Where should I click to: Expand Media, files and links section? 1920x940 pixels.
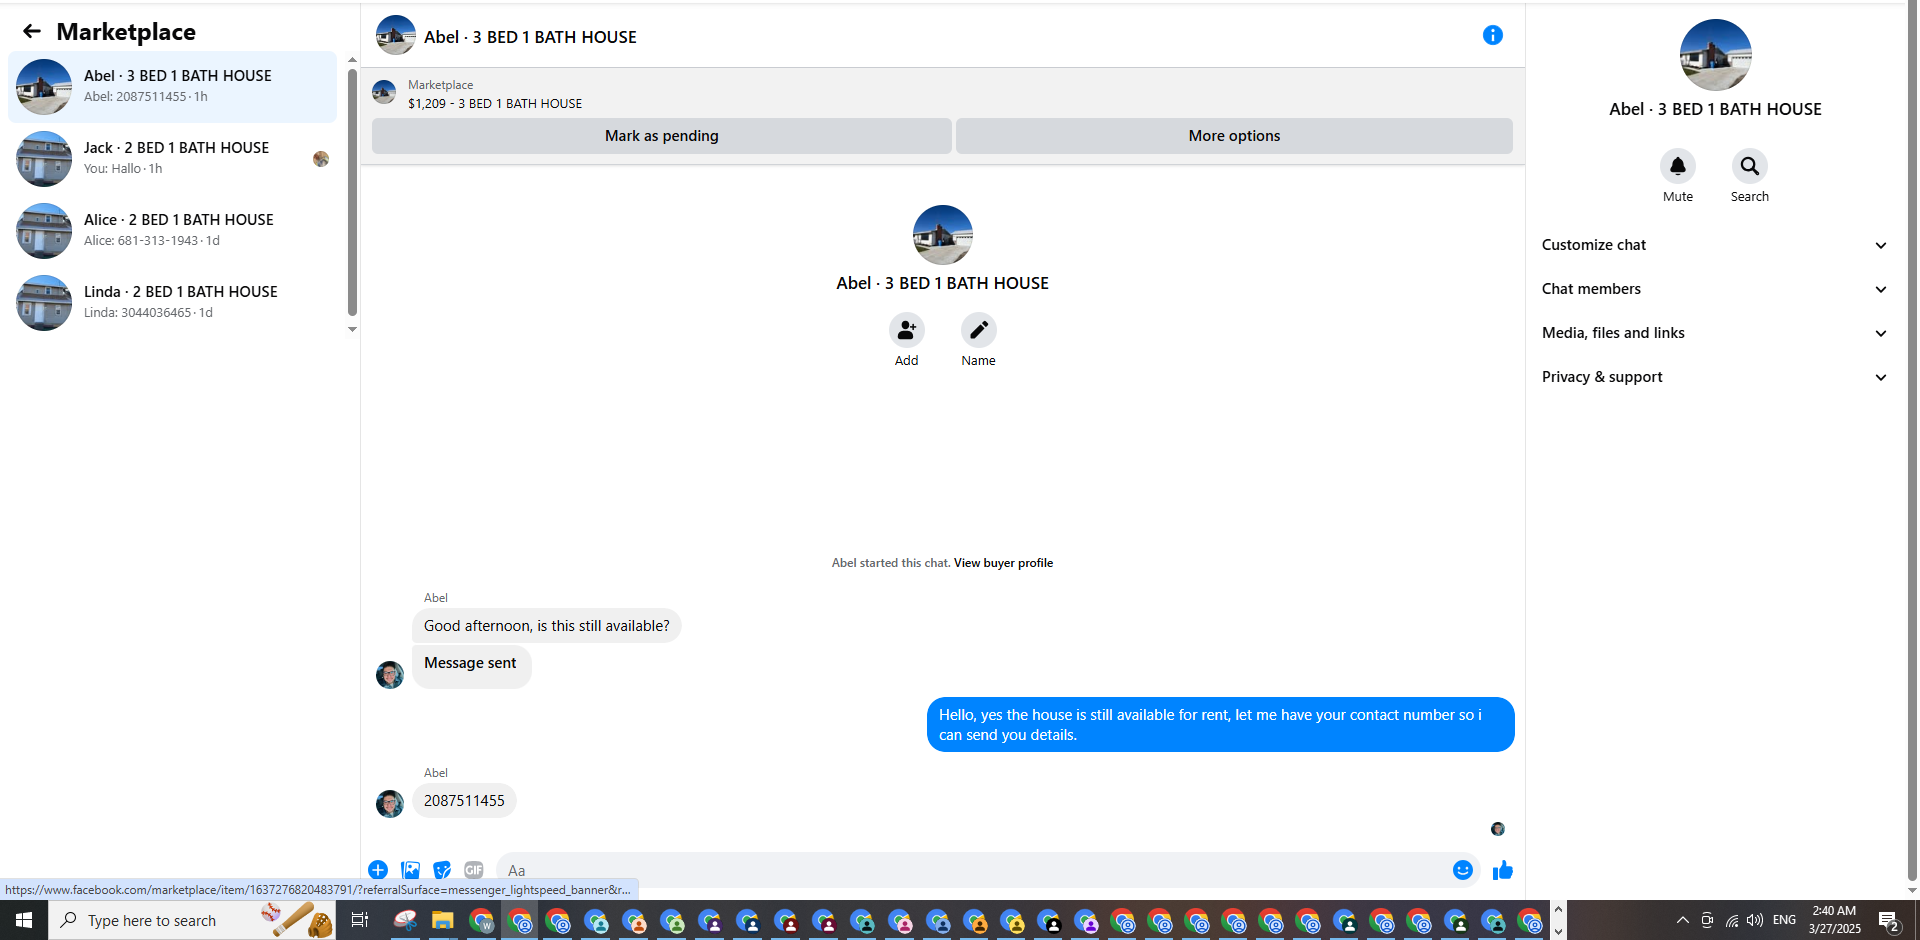(1715, 333)
